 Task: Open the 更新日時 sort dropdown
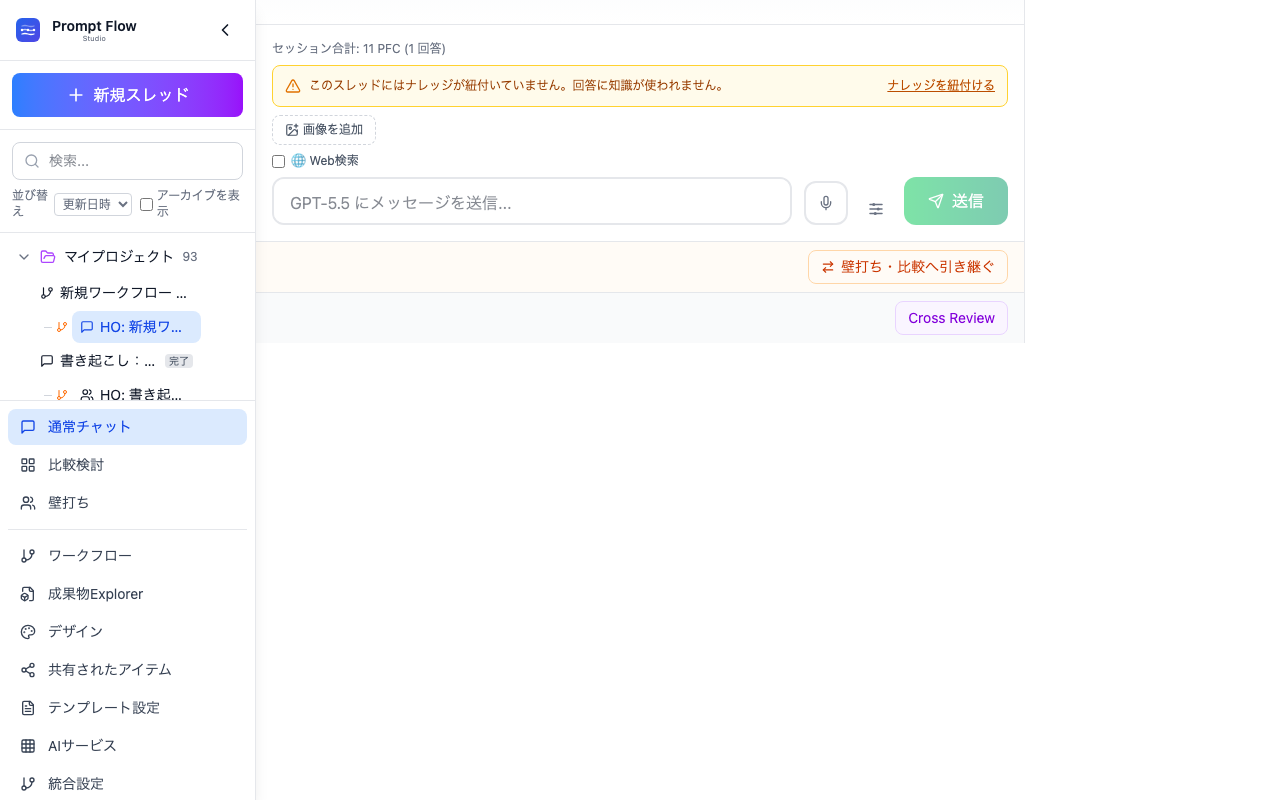point(93,204)
